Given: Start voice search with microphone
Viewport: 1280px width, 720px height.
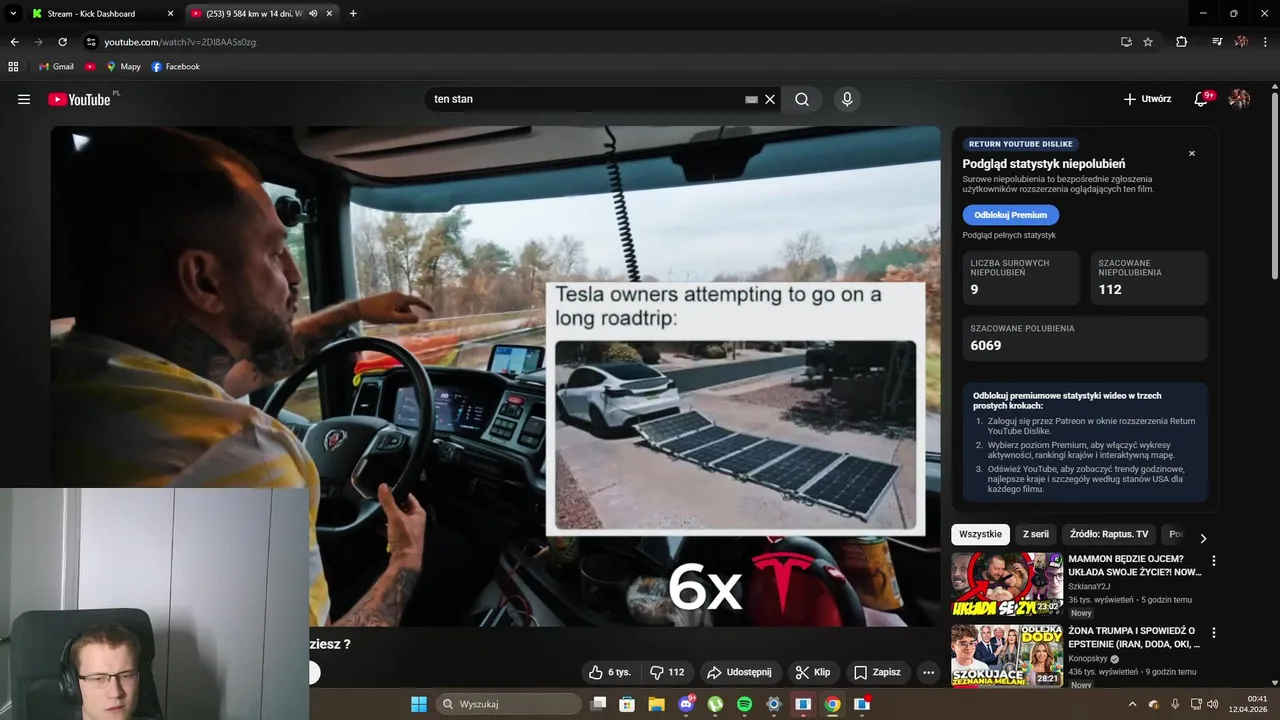Looking at the screenshot, I should [847, 99].
